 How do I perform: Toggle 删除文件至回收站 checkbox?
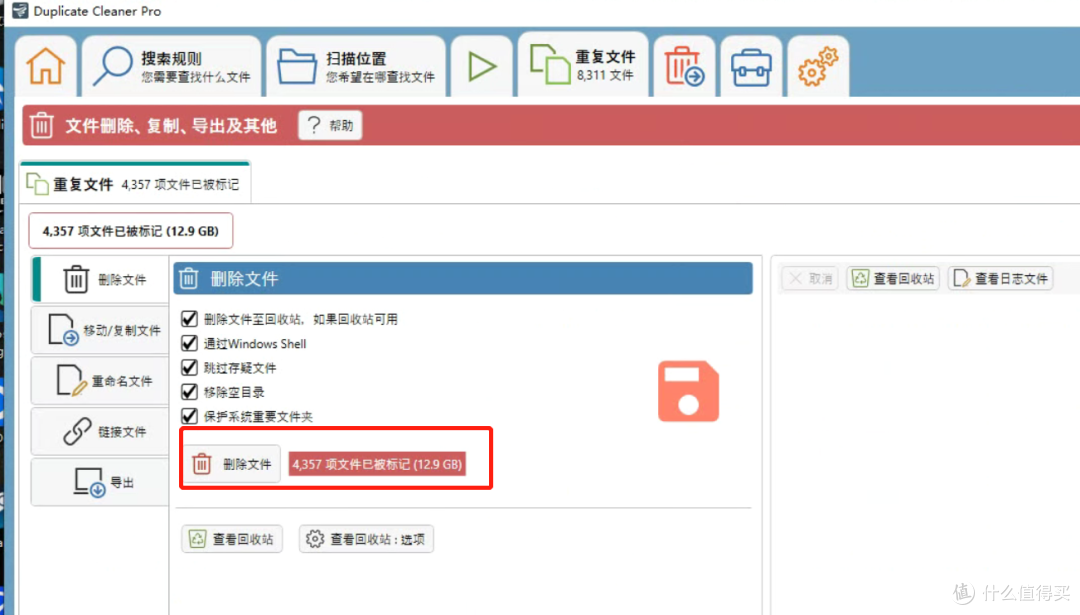(x=189, y=319)
